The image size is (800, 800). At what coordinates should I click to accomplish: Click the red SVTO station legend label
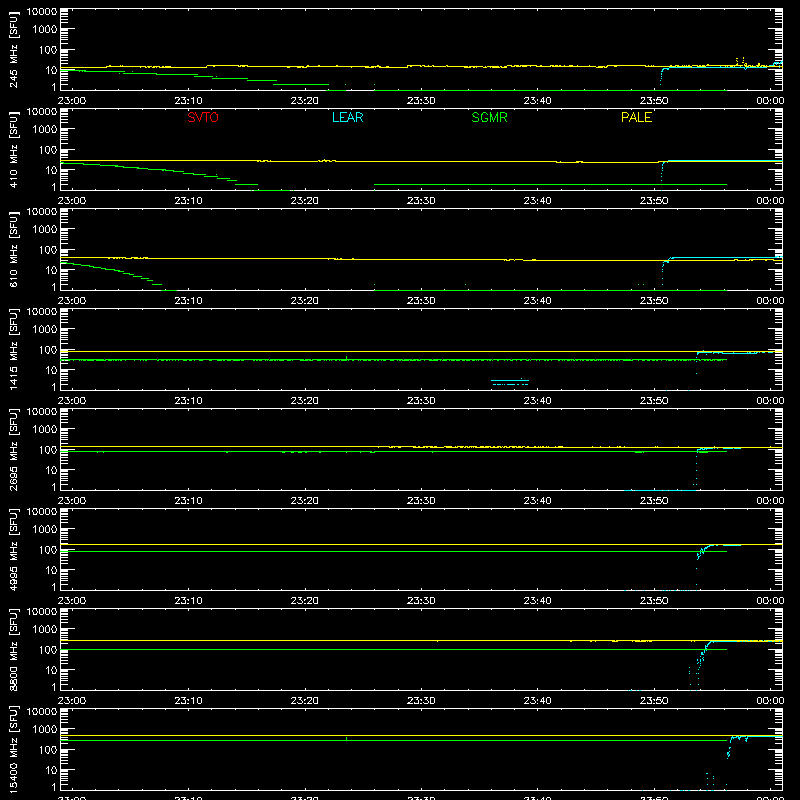[203, 117]
